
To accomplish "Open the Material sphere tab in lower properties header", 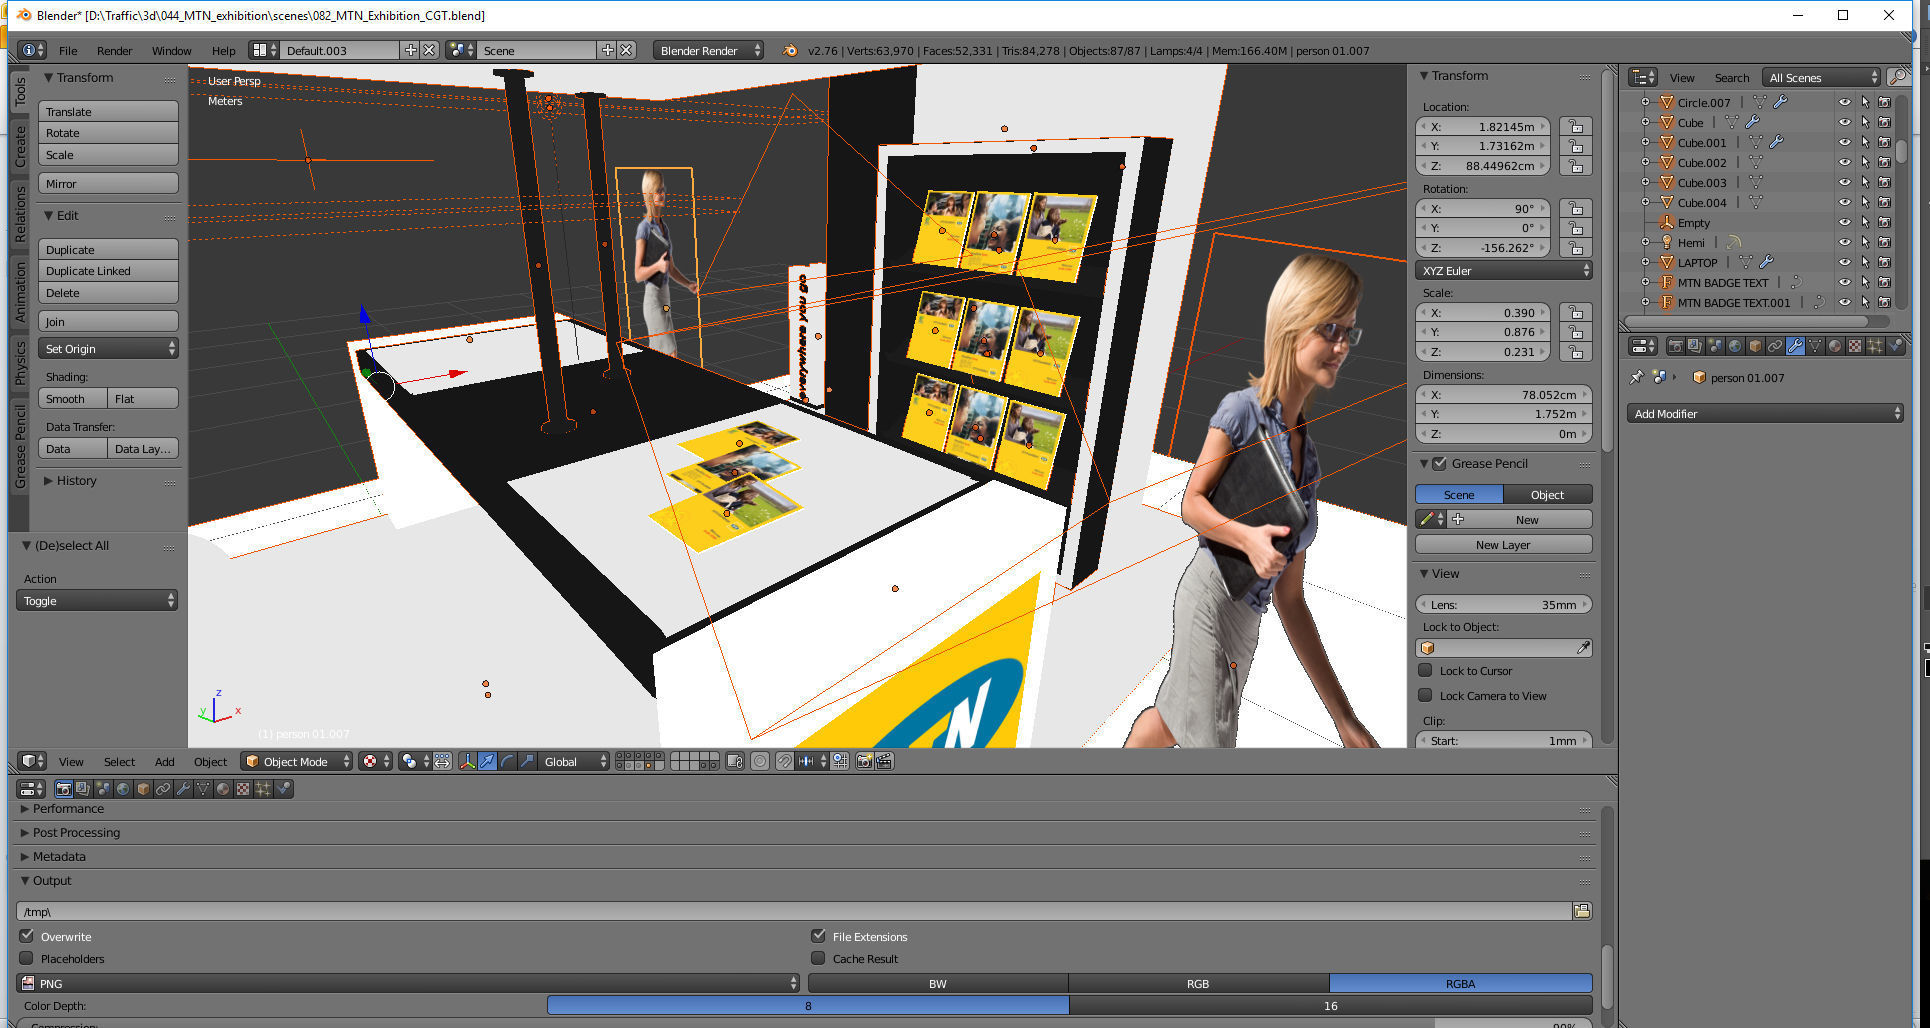I will (x=223, y=789).
